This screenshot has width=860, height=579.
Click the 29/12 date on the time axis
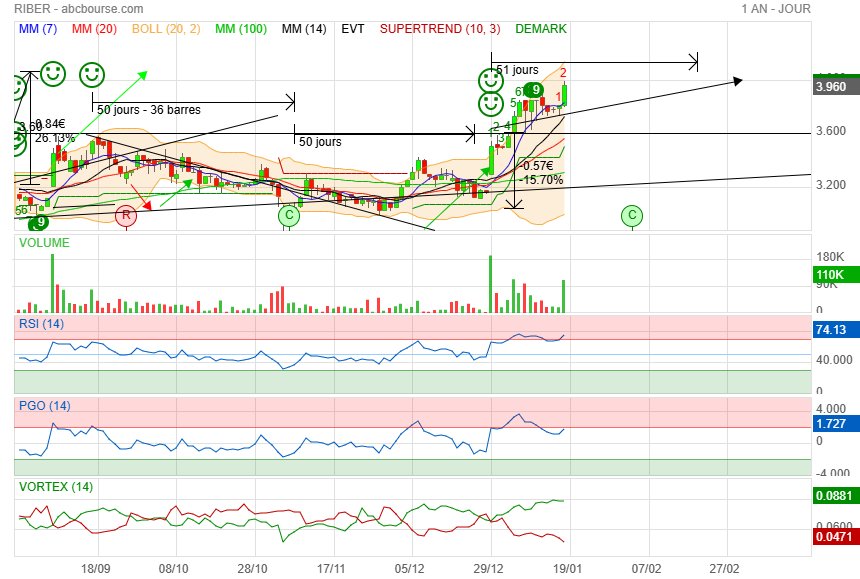[489, 567]
